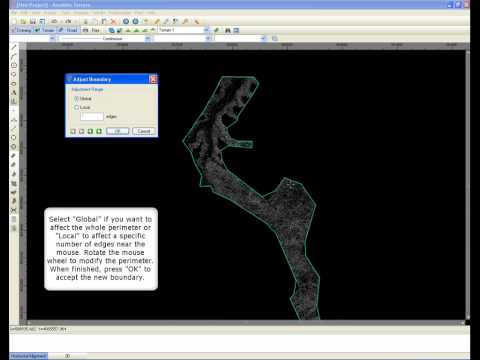This screenshot has width=480, height=360.
Task: Click the first blue circle toolbar icon
Action: coord(126,22)
